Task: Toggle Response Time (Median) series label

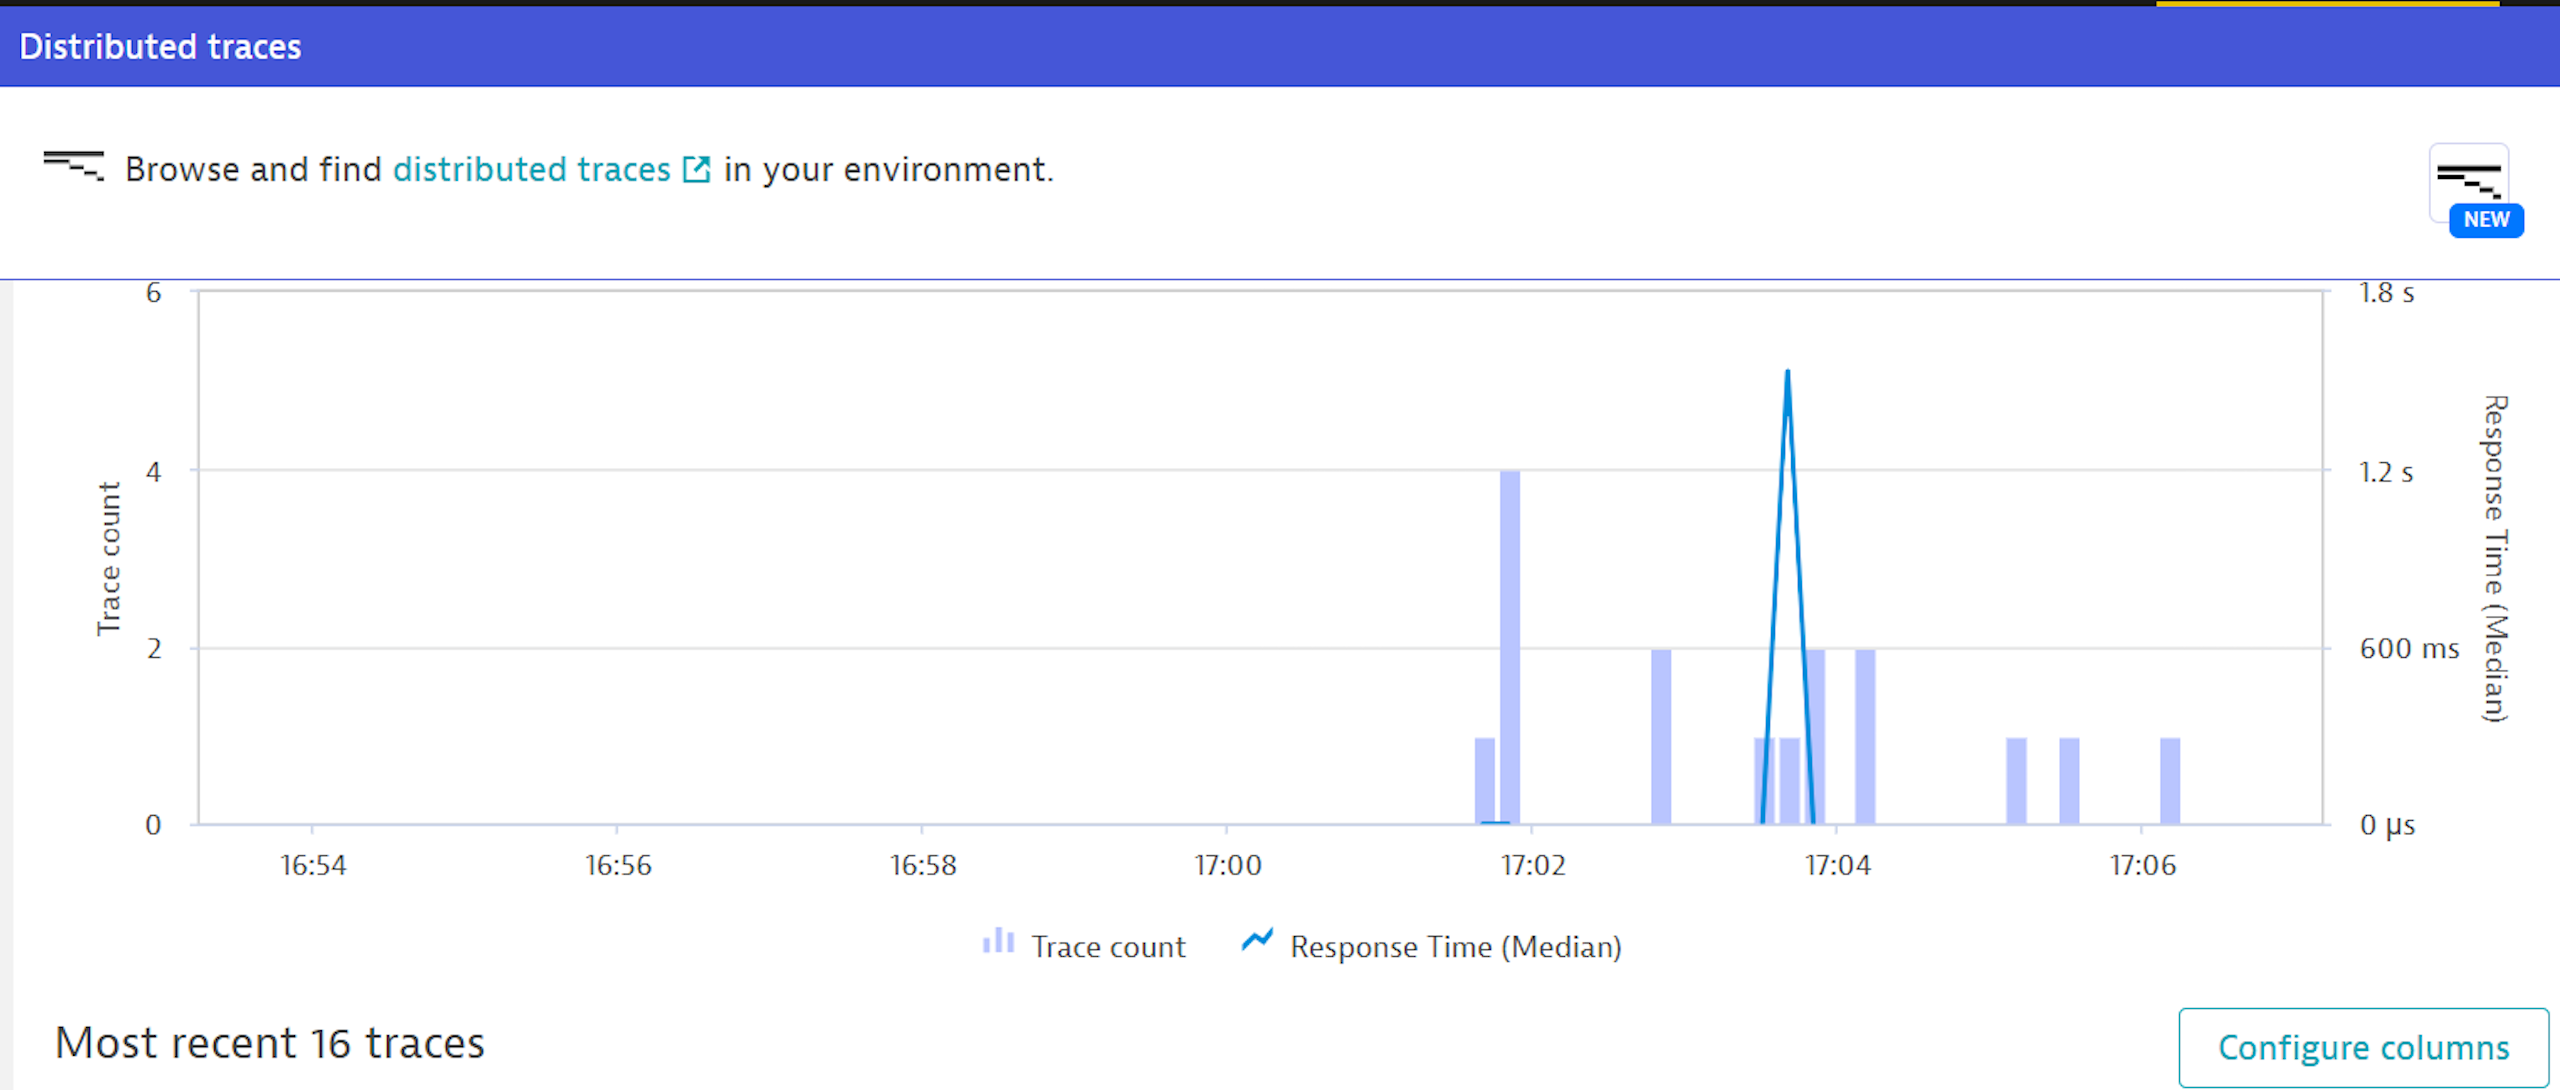Action: 1455,947
